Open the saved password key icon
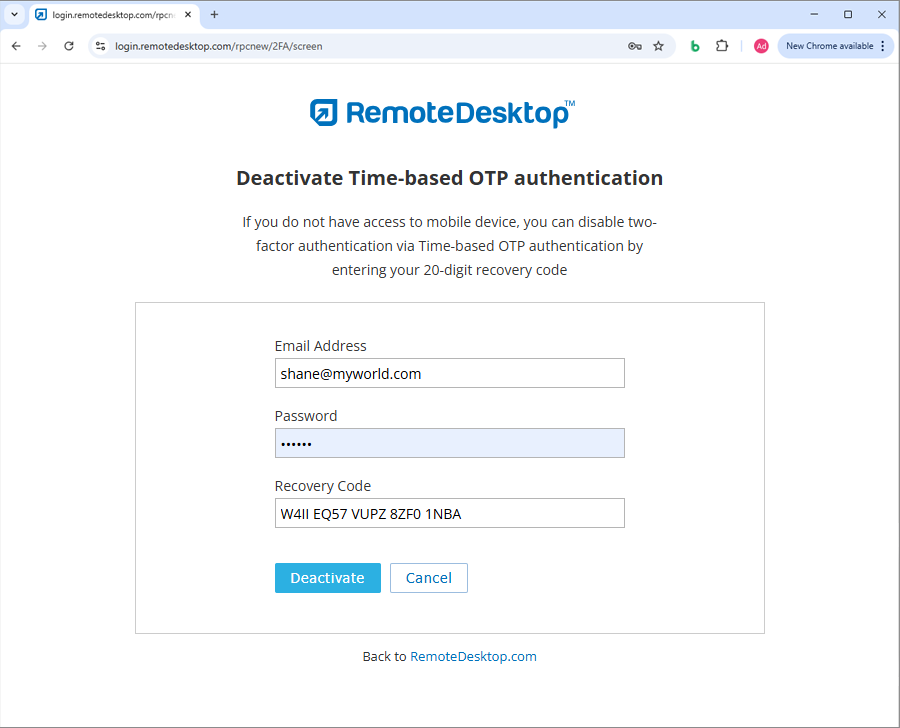This screenshot has height=728, width=900. [x=634, y=46]
